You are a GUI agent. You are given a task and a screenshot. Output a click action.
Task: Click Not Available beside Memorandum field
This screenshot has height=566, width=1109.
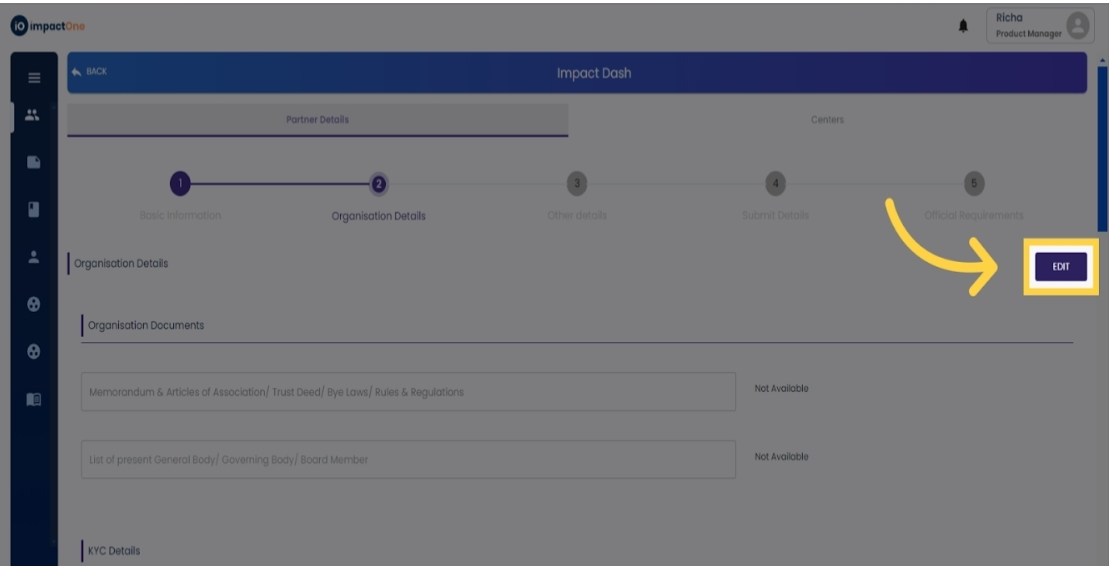781,388
